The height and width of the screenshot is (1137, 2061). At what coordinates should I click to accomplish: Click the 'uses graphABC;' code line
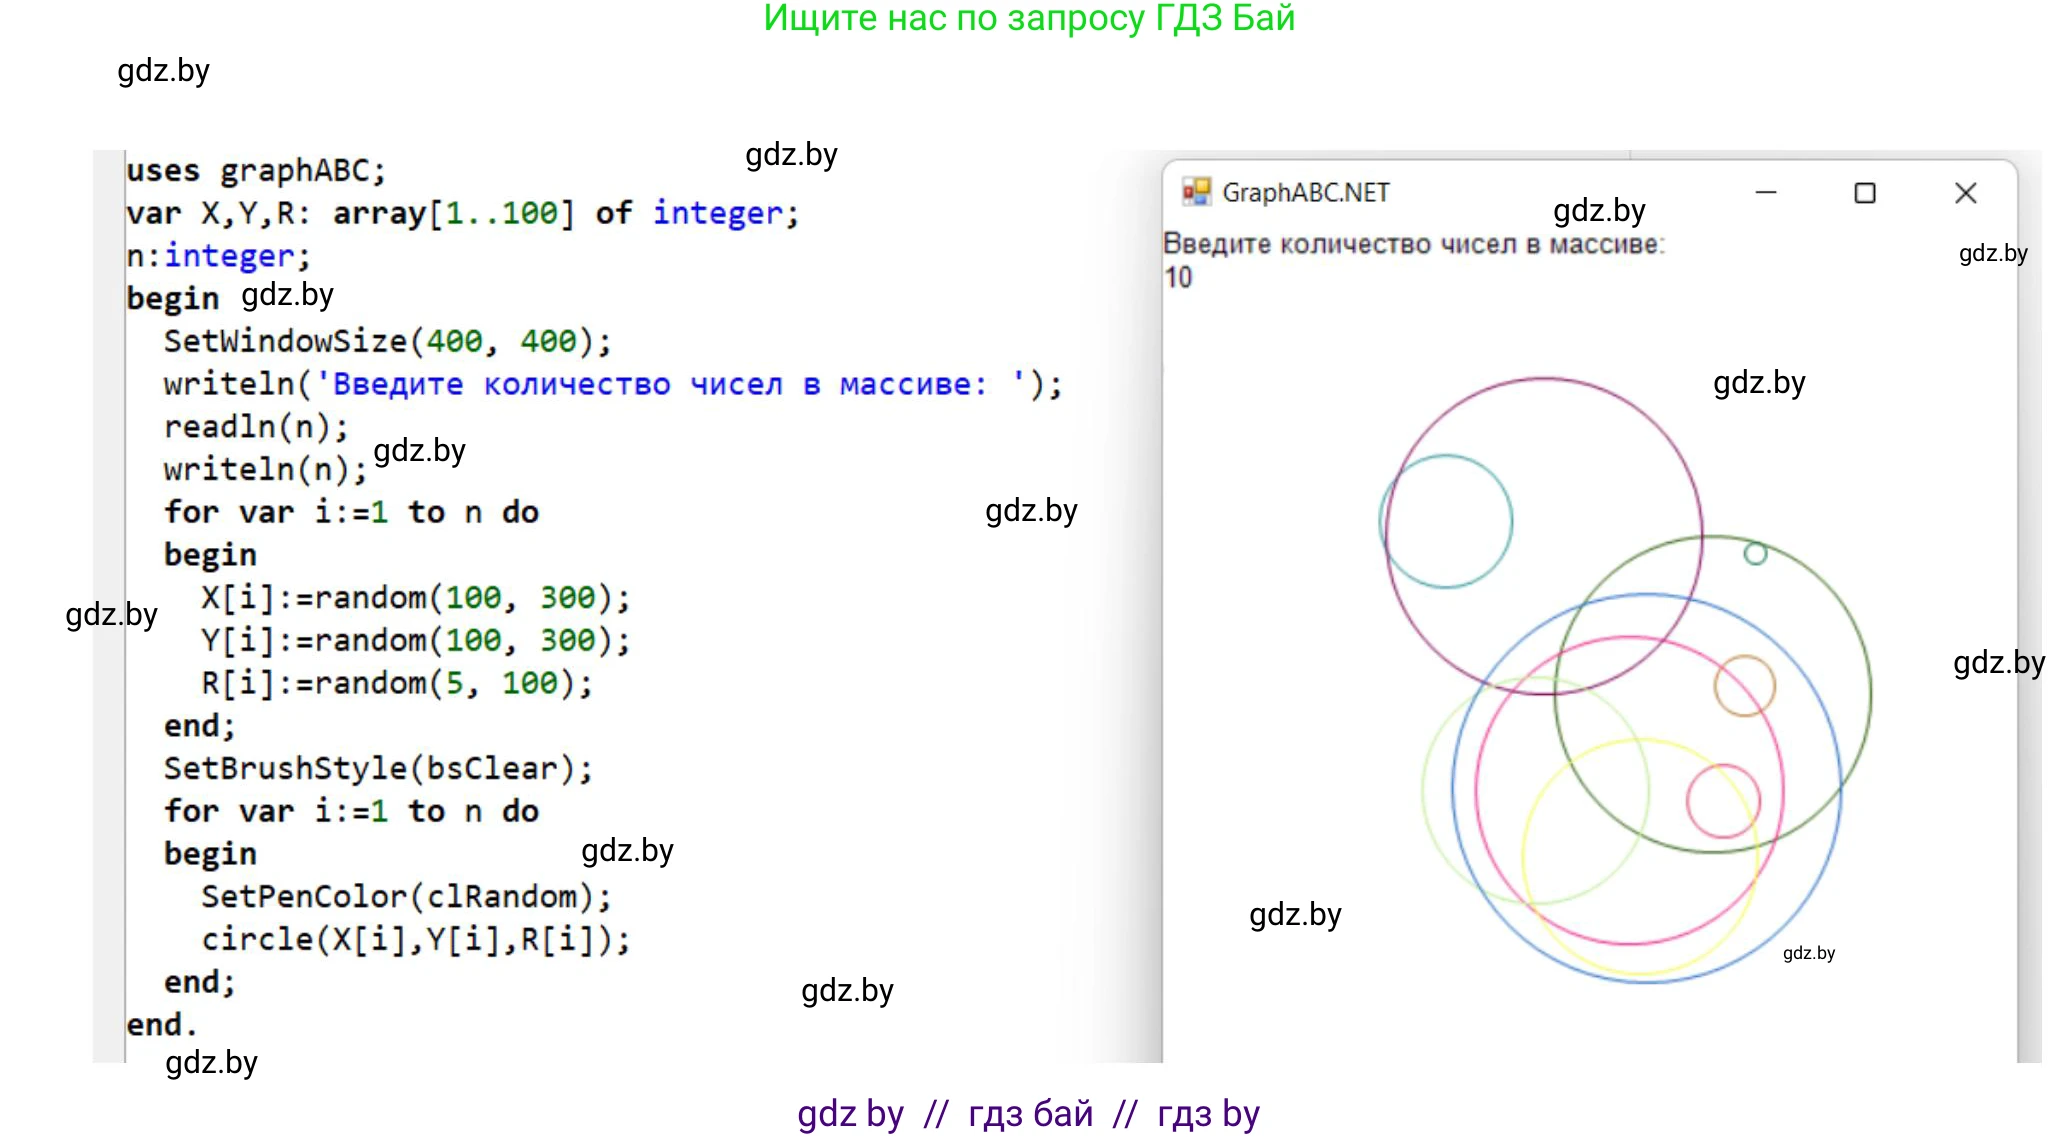pyautogui.click(x=256, y=171)
